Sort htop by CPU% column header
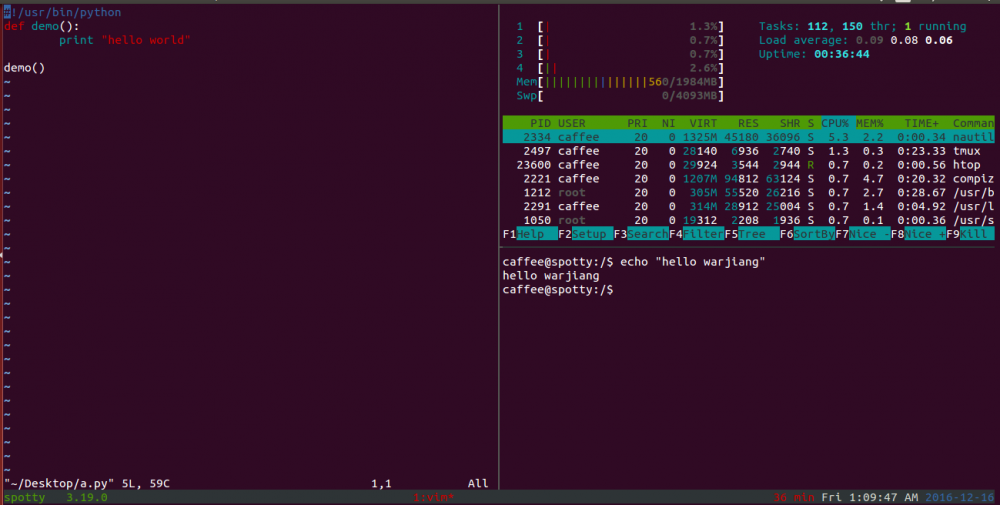Image resolution: width=1000 pixels, height=505 pixels. (835, 123)
